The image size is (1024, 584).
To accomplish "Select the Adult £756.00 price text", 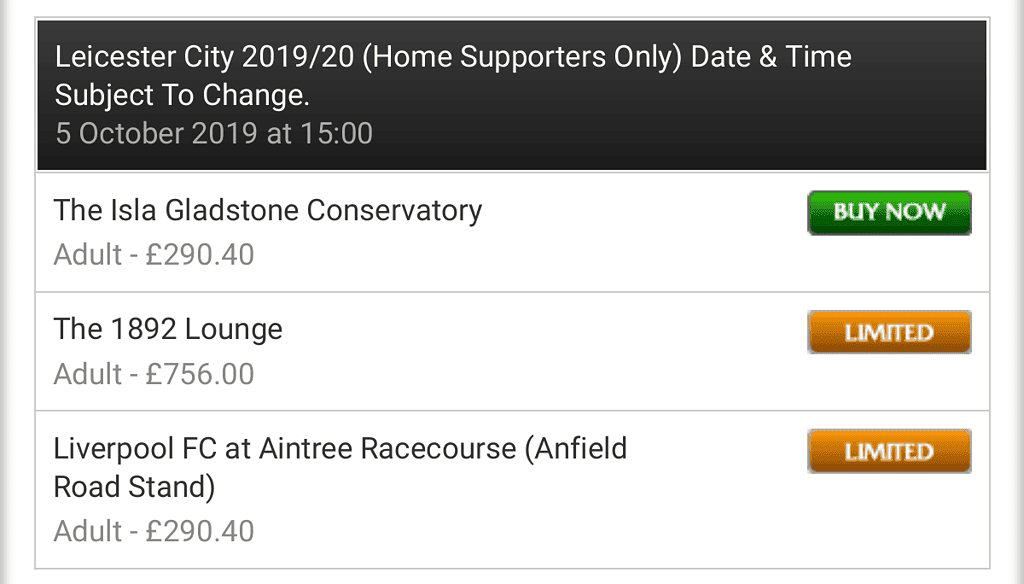I will click(x=153, y=374).
